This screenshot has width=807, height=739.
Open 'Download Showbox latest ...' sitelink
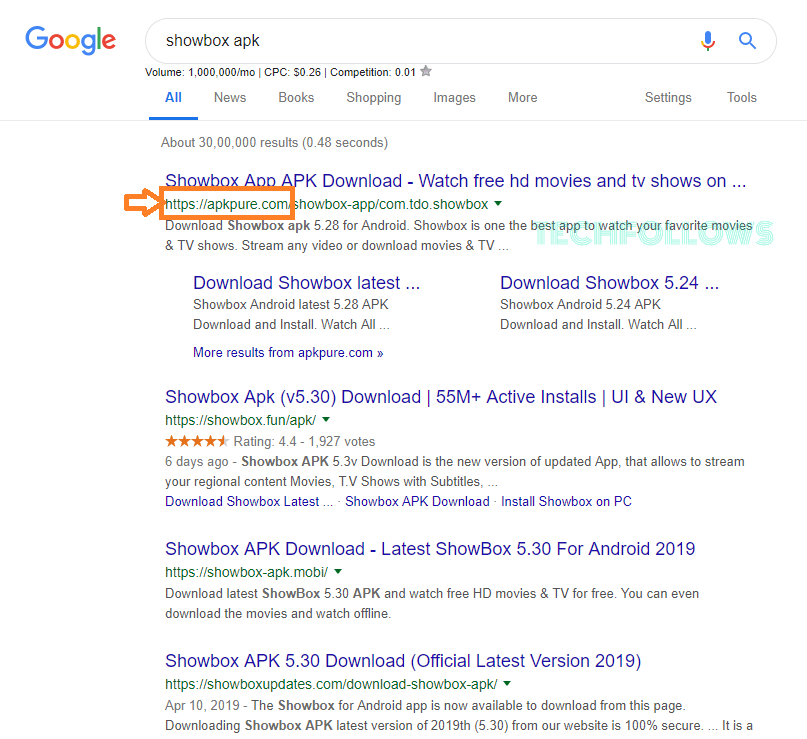click(306, 283)
